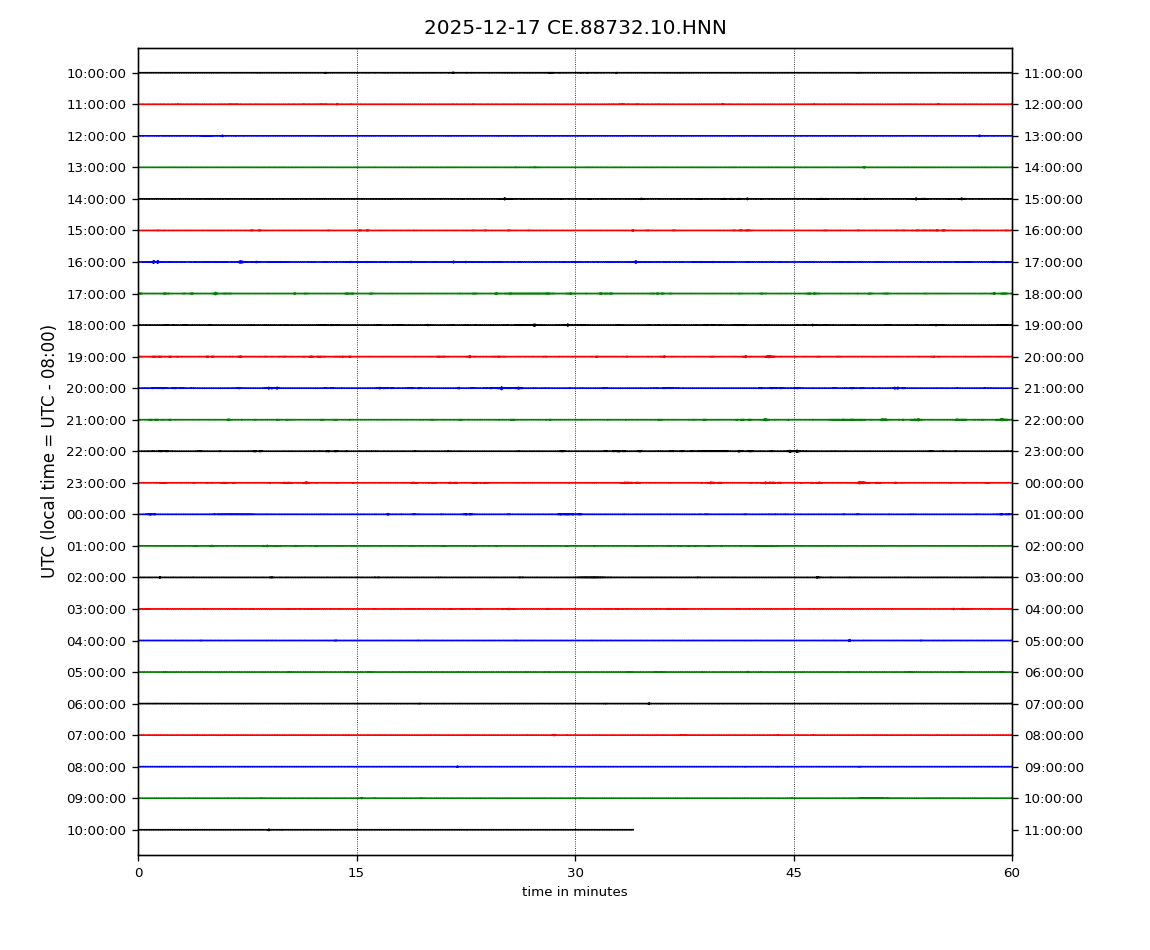This screenshot has width=1150, height=950.
Task: Click the 60 minute x-axis tick label
Action: click(x=1012, y=873)
